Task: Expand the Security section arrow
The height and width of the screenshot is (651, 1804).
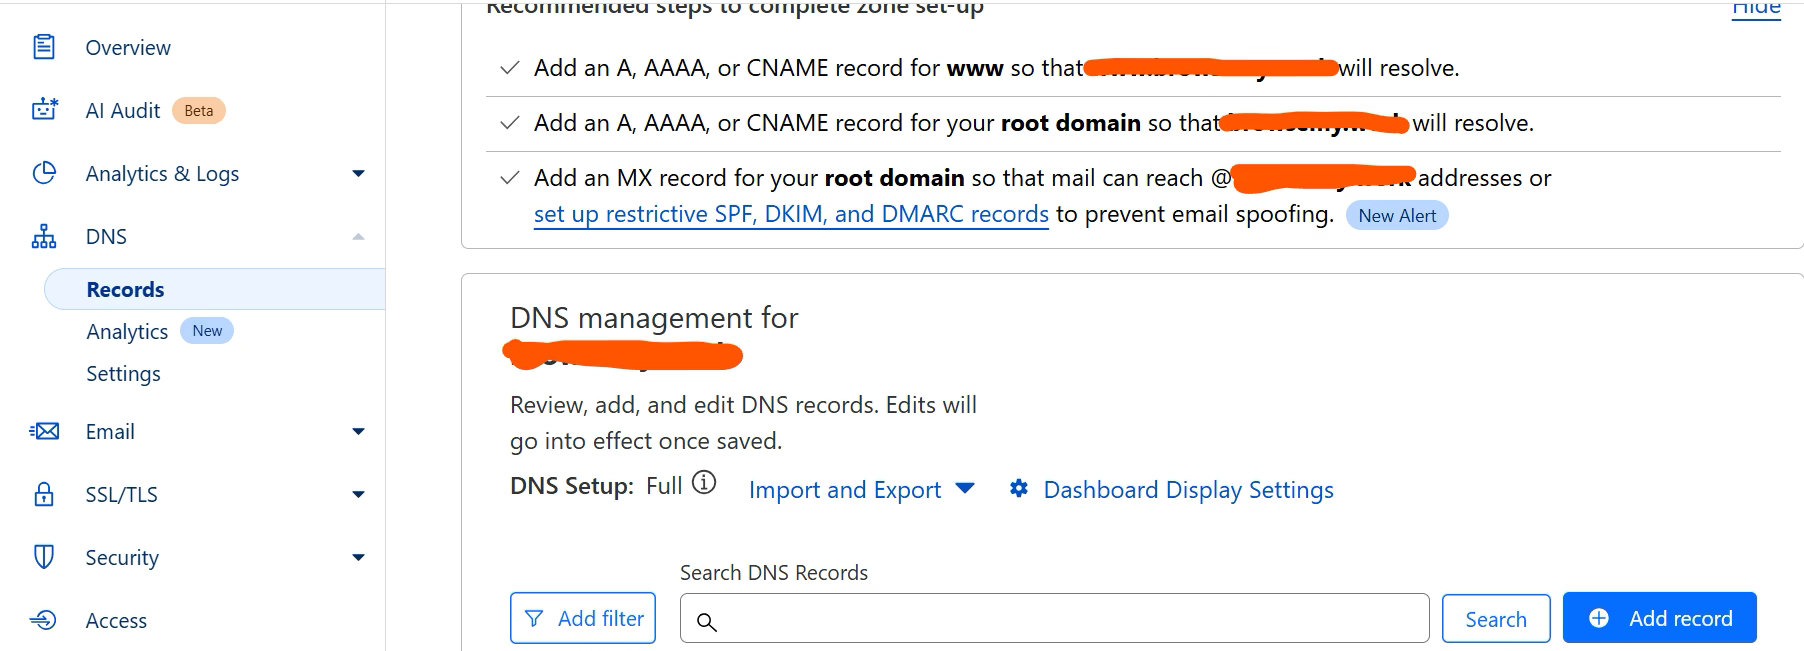Action: (x=358, y=558)
